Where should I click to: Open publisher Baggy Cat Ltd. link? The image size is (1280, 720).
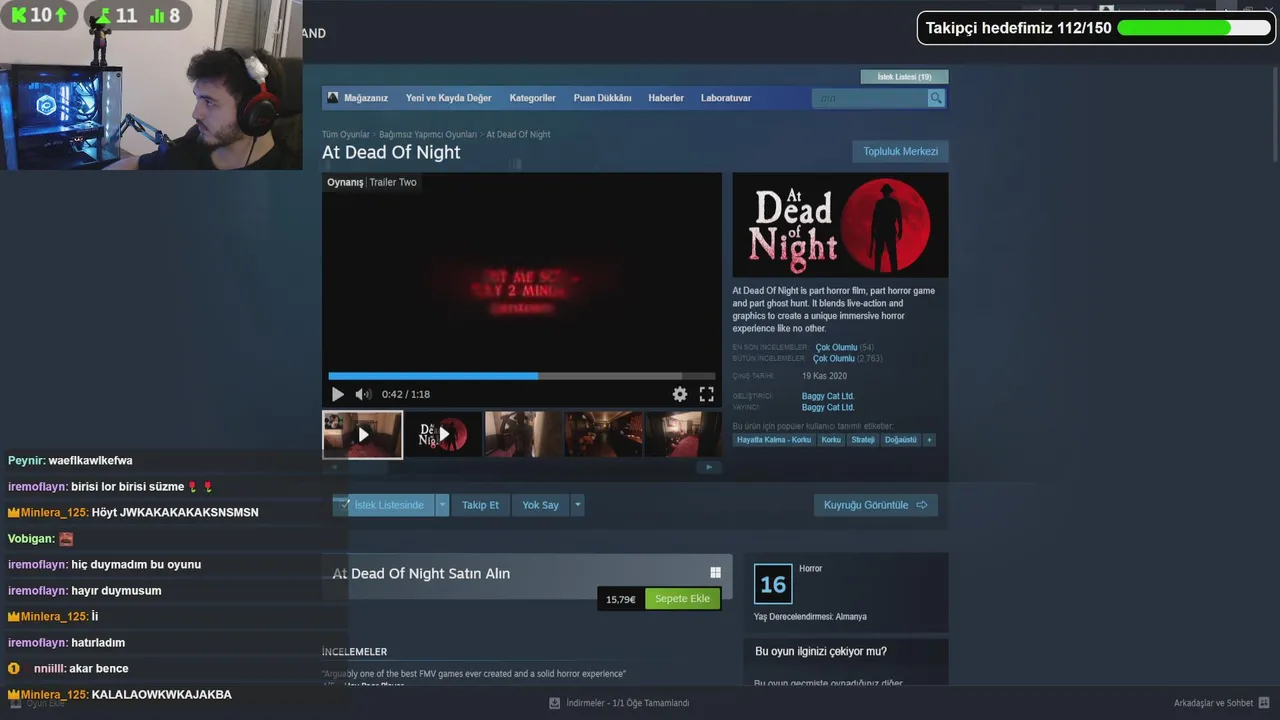pos(828,407)
